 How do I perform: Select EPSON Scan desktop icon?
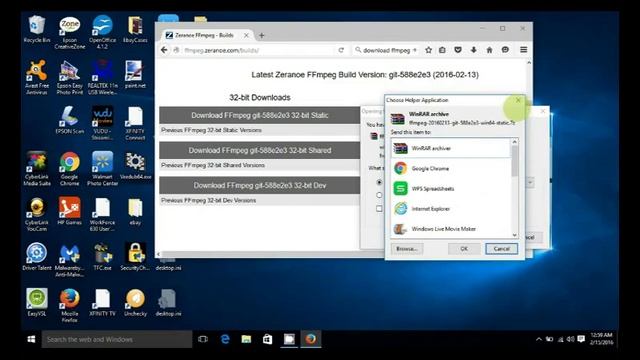pyautogui.click(x=70, y=120)
